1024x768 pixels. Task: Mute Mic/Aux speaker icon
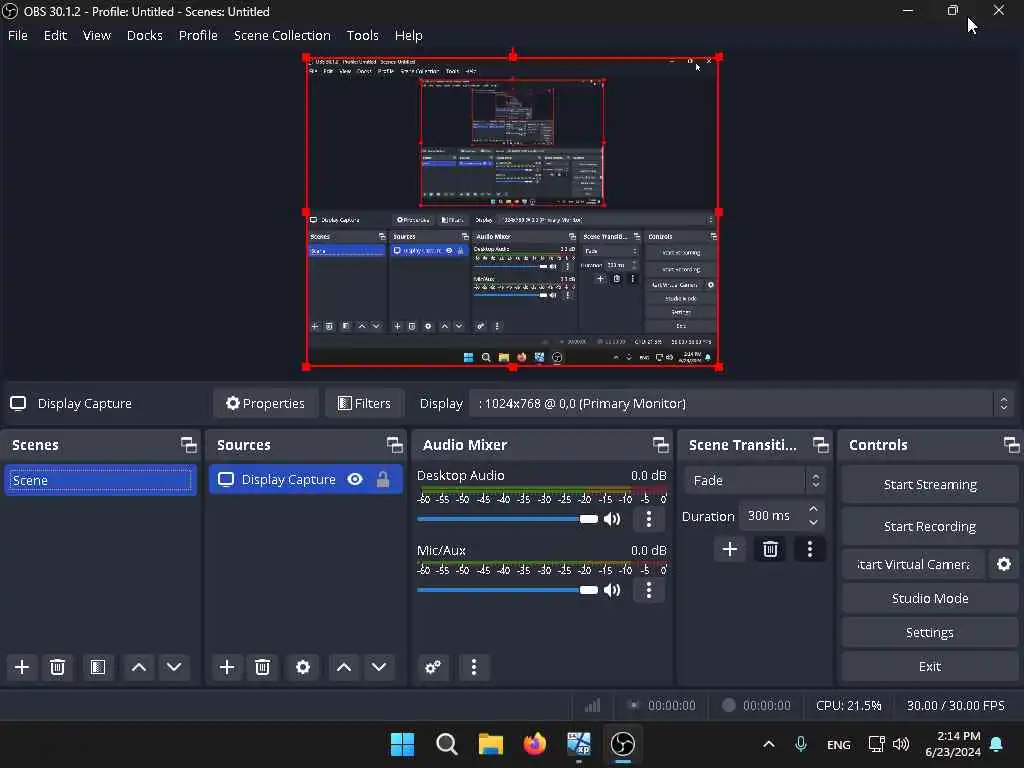612,590
